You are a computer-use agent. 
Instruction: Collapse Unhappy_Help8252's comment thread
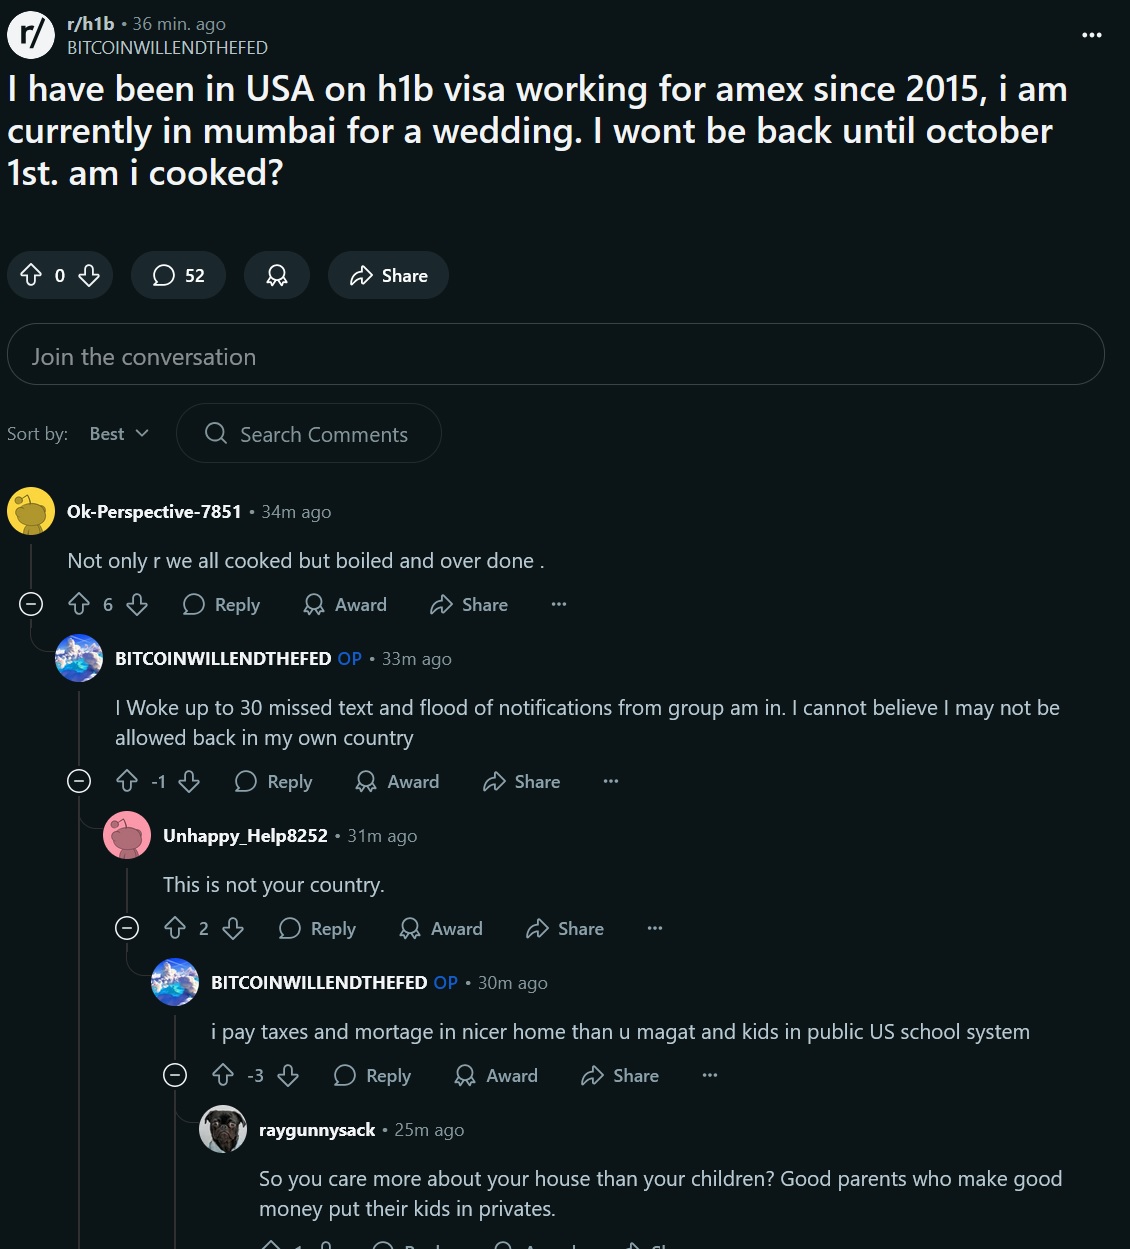pos(127,927)
